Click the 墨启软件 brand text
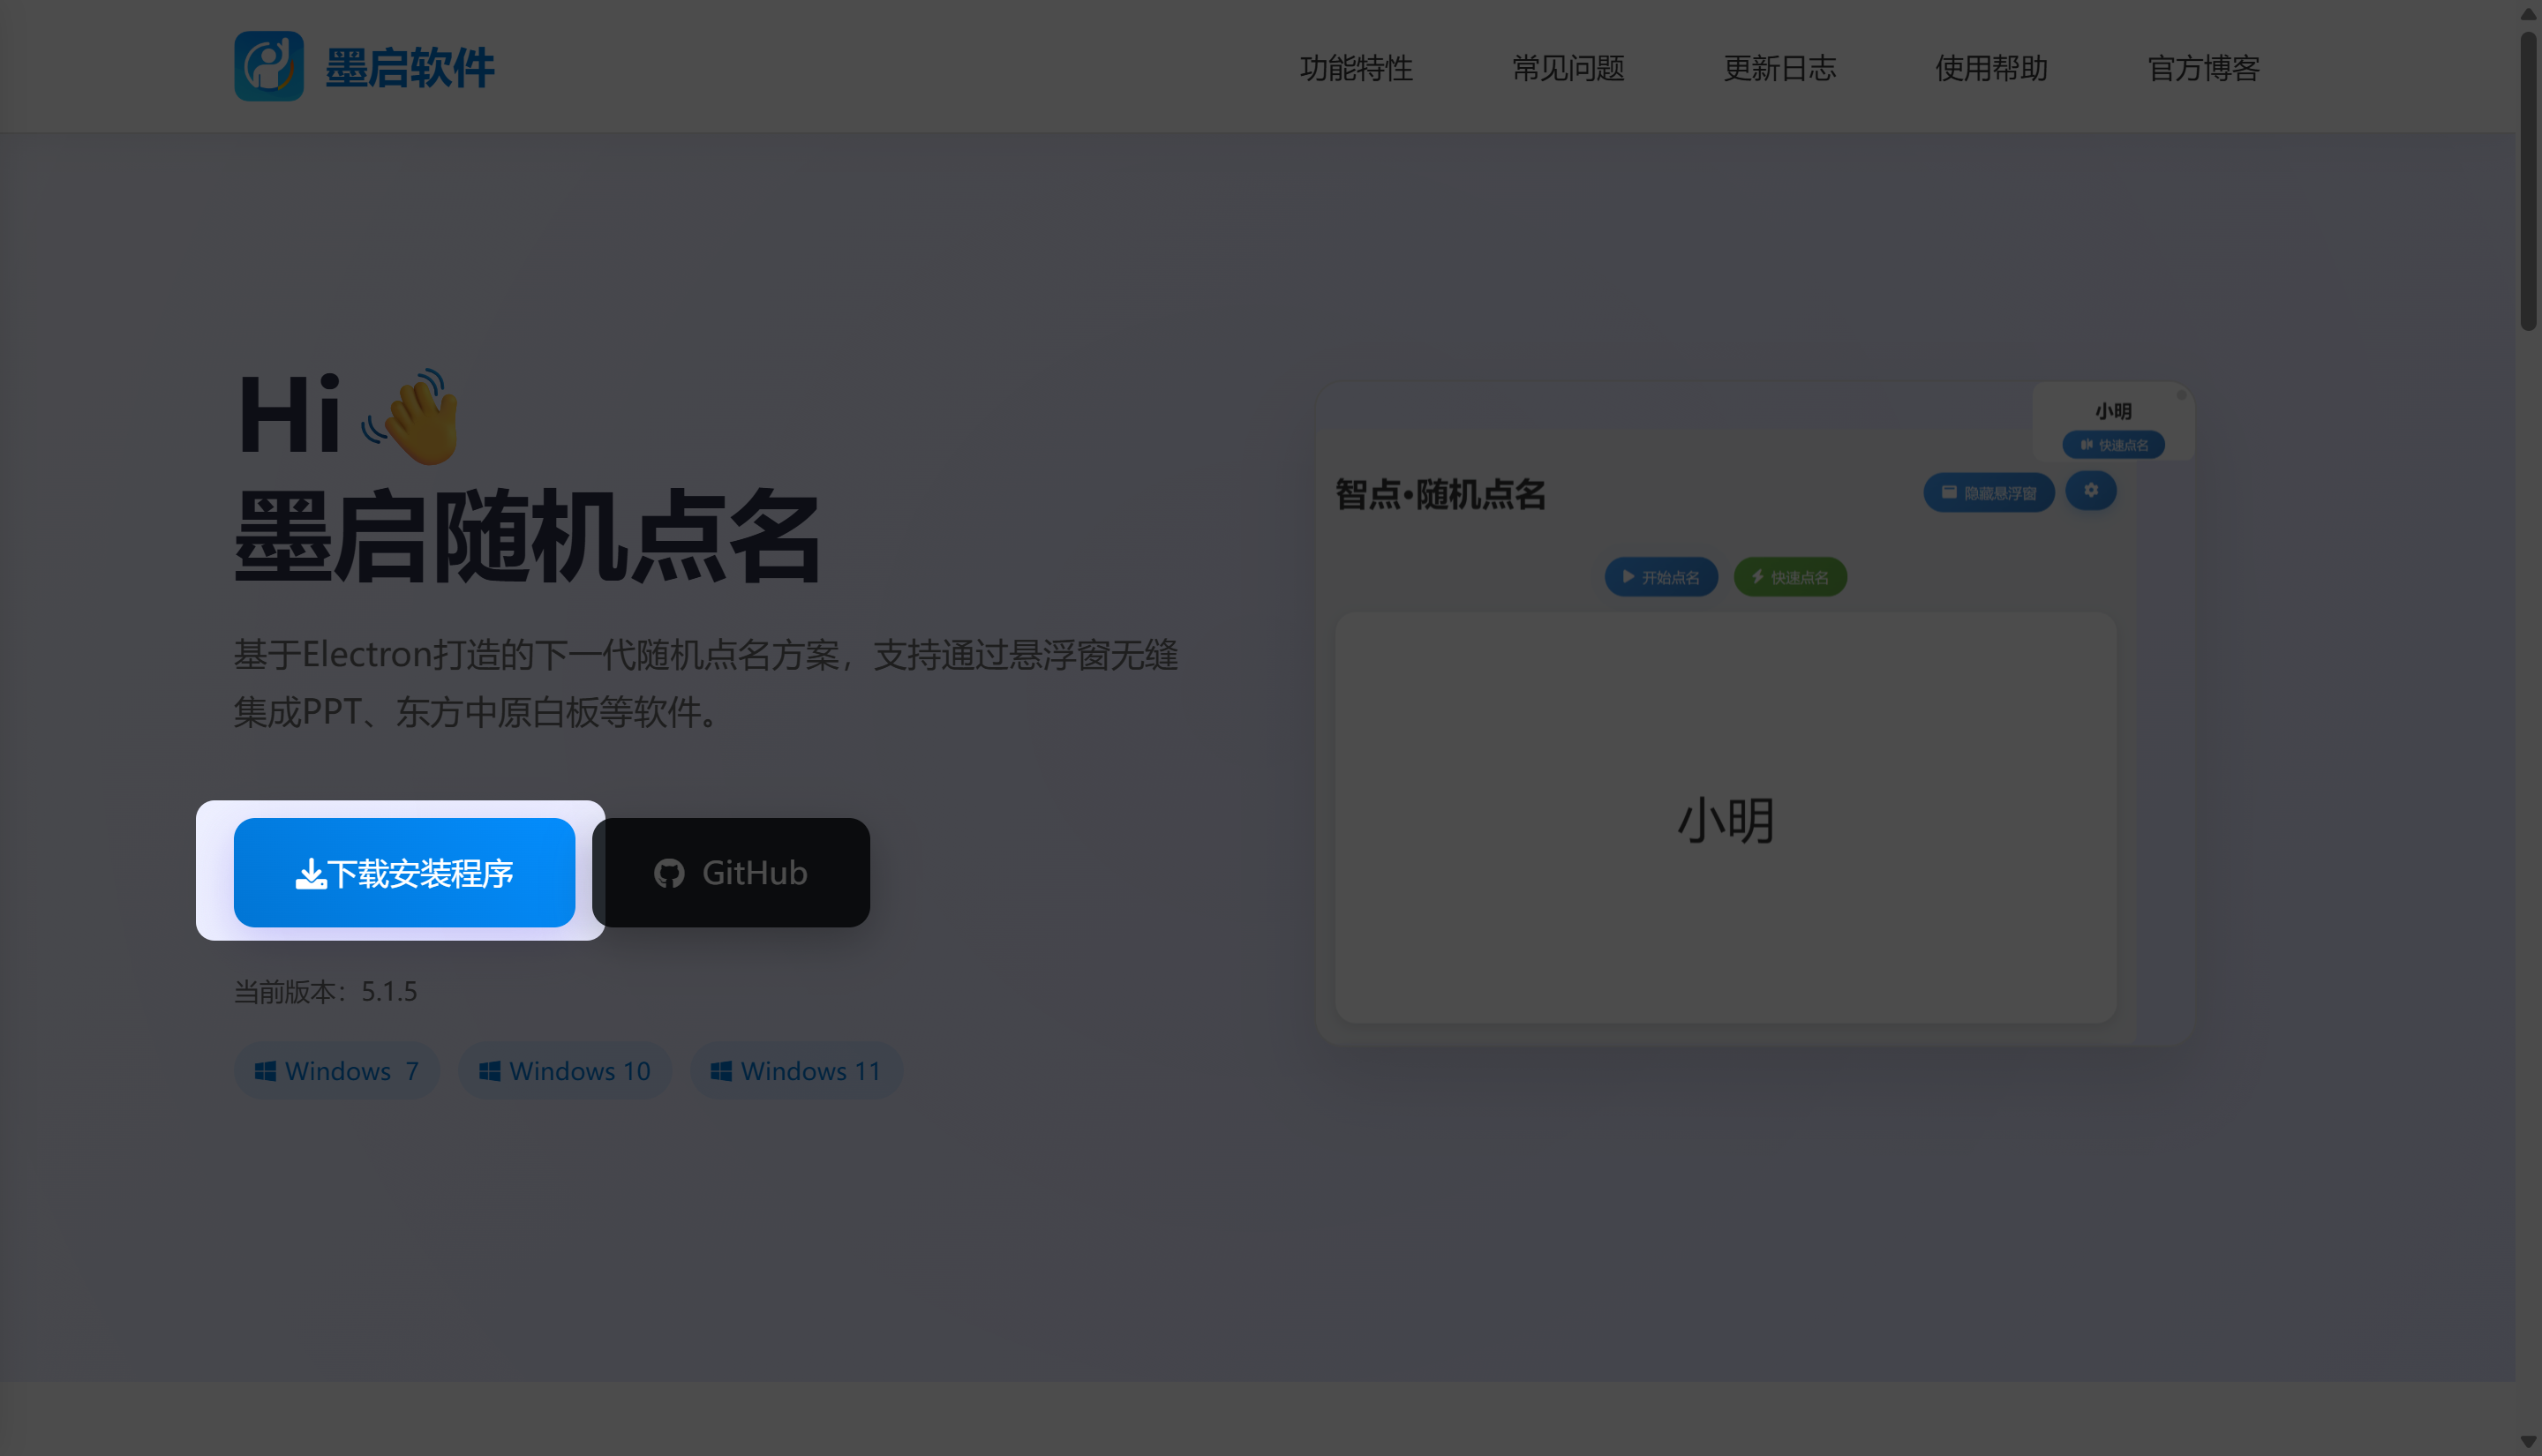The width and height of the screenshot is (2542, 1456). pyautogui.click(x=410, y=68)
